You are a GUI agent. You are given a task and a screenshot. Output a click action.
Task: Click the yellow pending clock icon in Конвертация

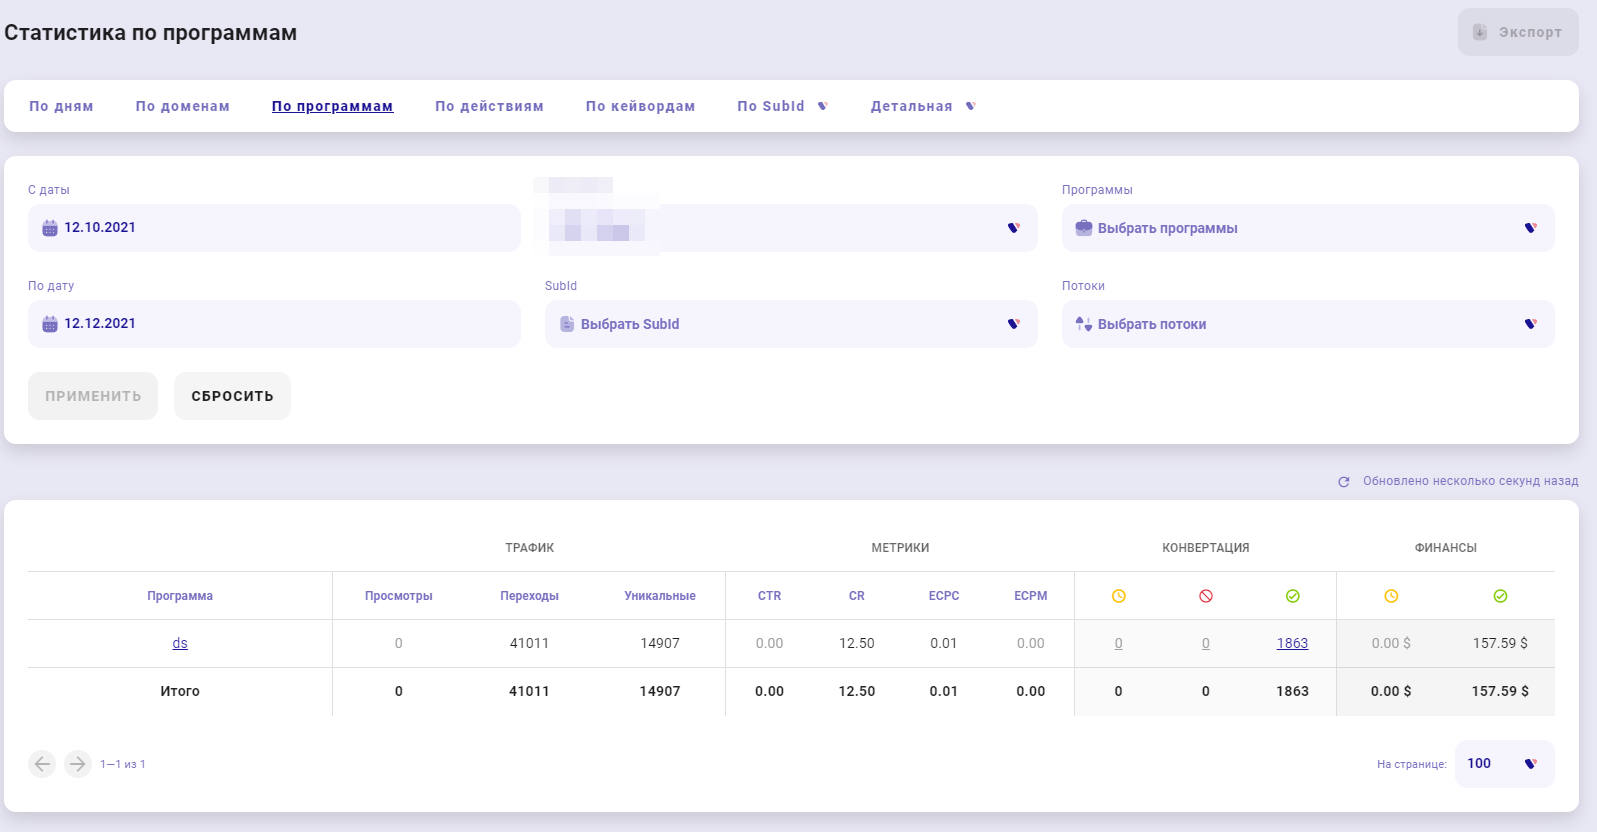(1119, 596)
